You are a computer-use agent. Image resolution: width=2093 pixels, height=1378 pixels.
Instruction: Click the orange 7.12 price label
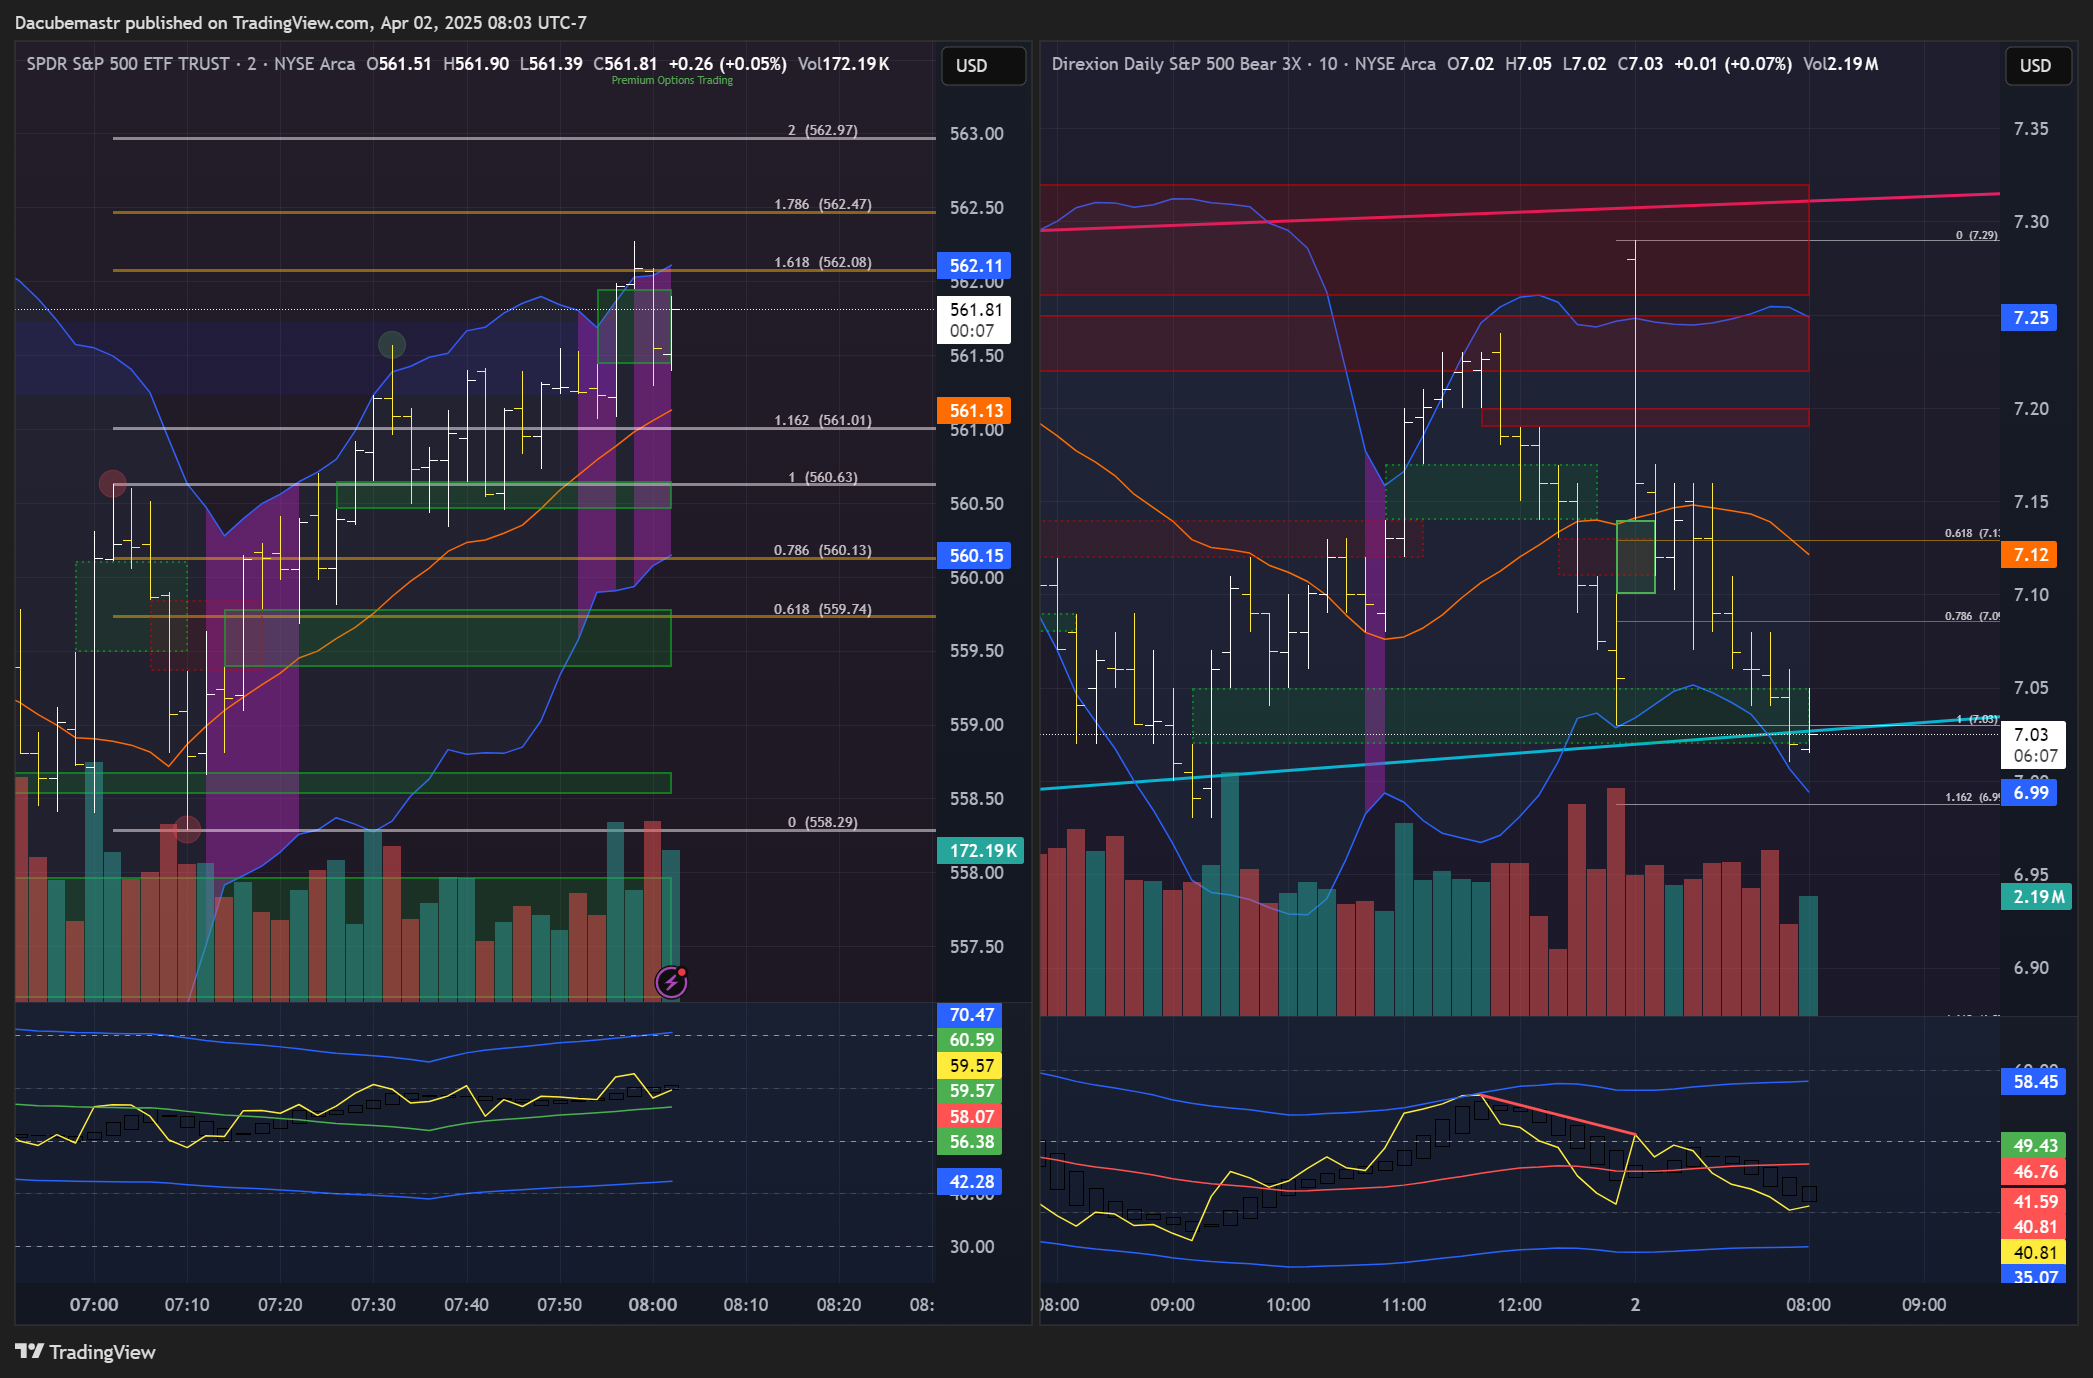click(x=2030, y=554)
